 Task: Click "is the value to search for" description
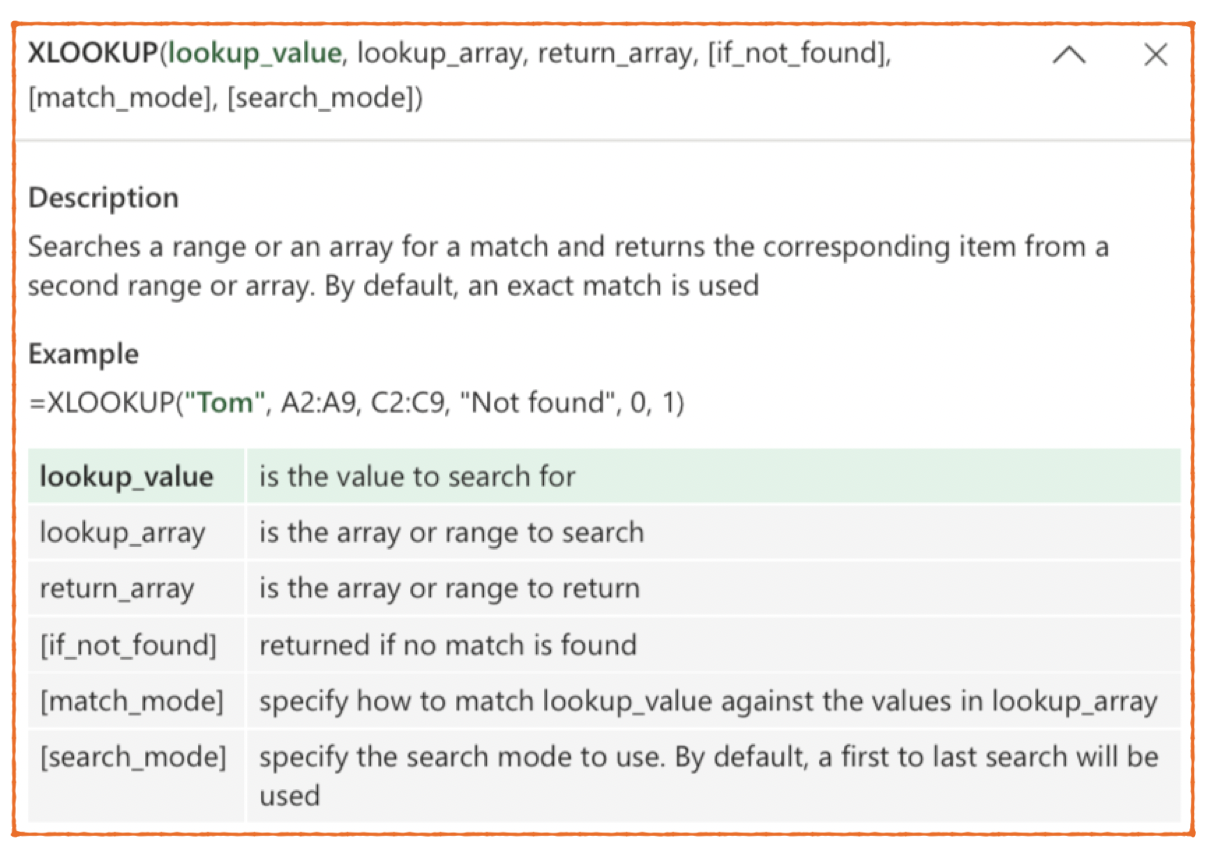tap(417, 476)
